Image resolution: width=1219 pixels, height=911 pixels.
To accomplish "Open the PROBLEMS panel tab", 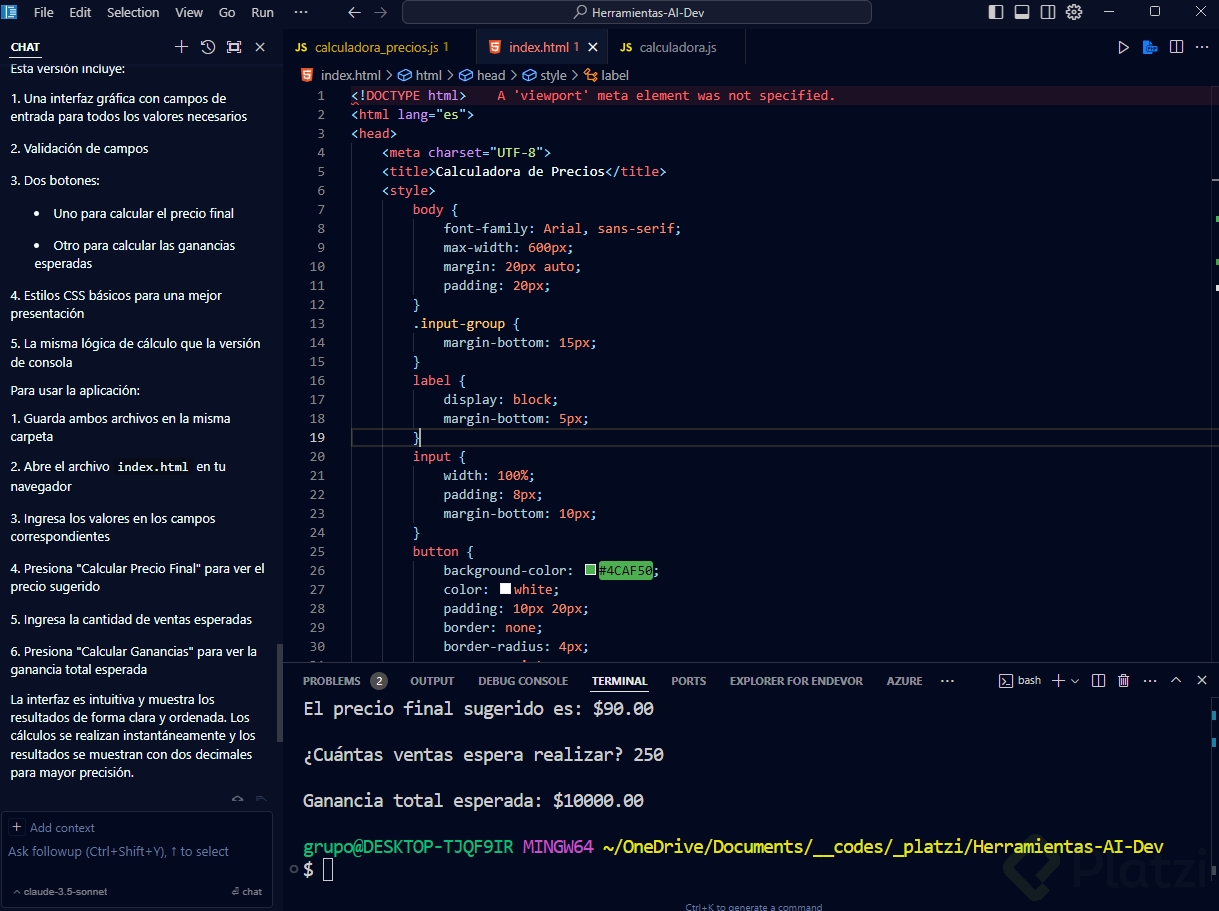I will [331, 681].
